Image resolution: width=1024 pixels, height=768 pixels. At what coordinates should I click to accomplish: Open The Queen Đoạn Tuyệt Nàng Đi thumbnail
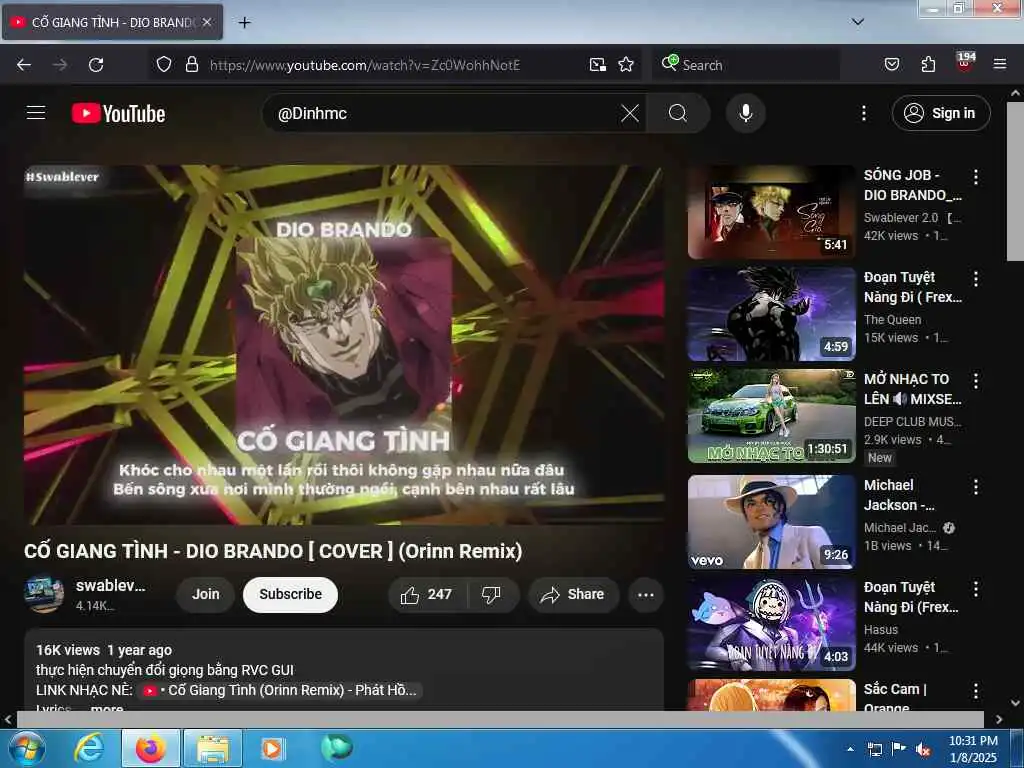(771, 313)
